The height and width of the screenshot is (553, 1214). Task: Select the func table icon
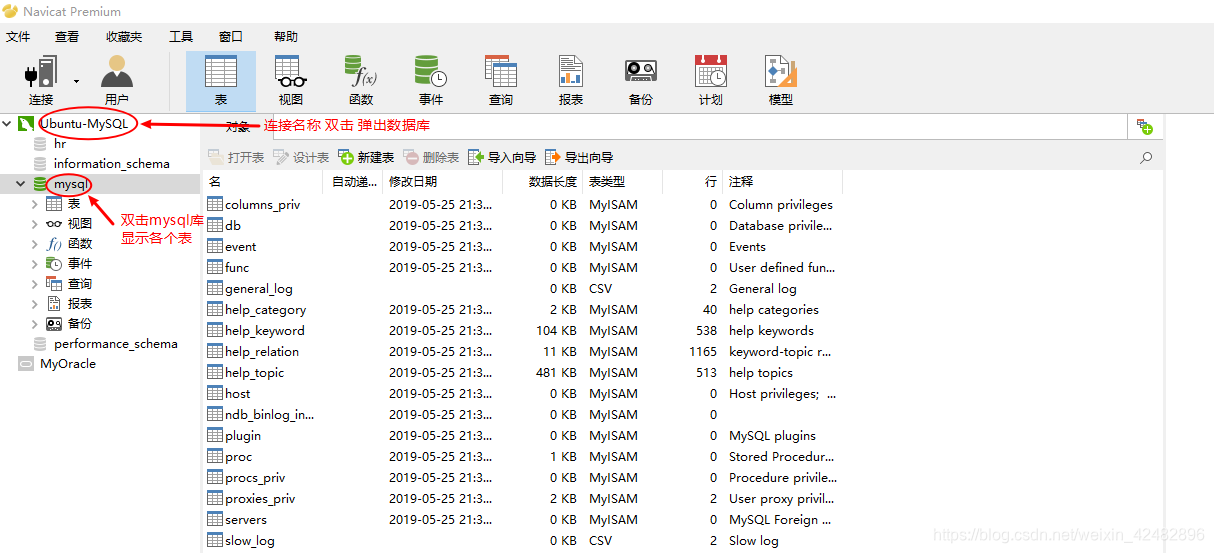coord(215,268)
